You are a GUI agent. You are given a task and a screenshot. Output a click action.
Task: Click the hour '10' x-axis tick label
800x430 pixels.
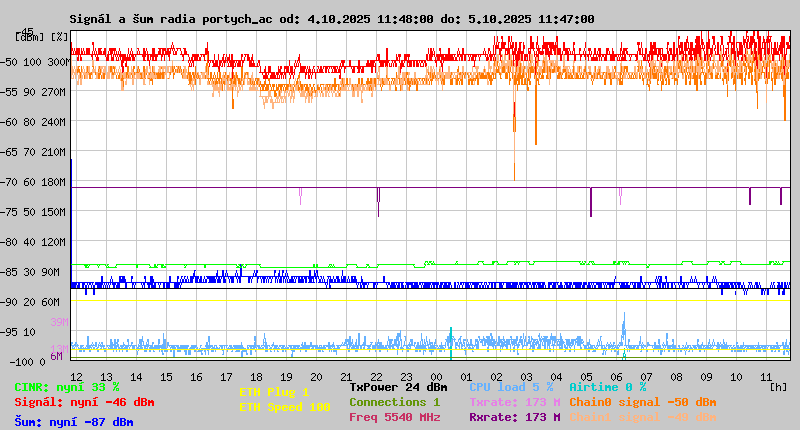(x=736, y=377)
